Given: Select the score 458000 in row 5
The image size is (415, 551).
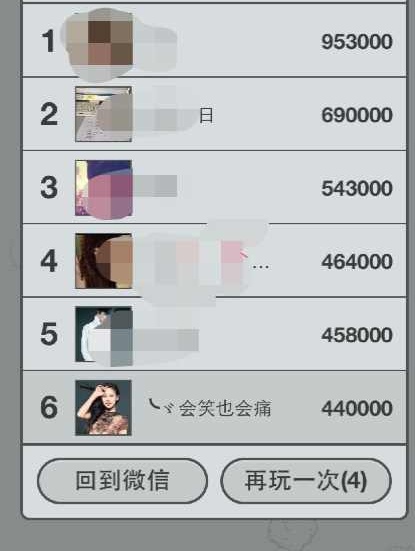Looking at the screenshot, I should (357, 335).
